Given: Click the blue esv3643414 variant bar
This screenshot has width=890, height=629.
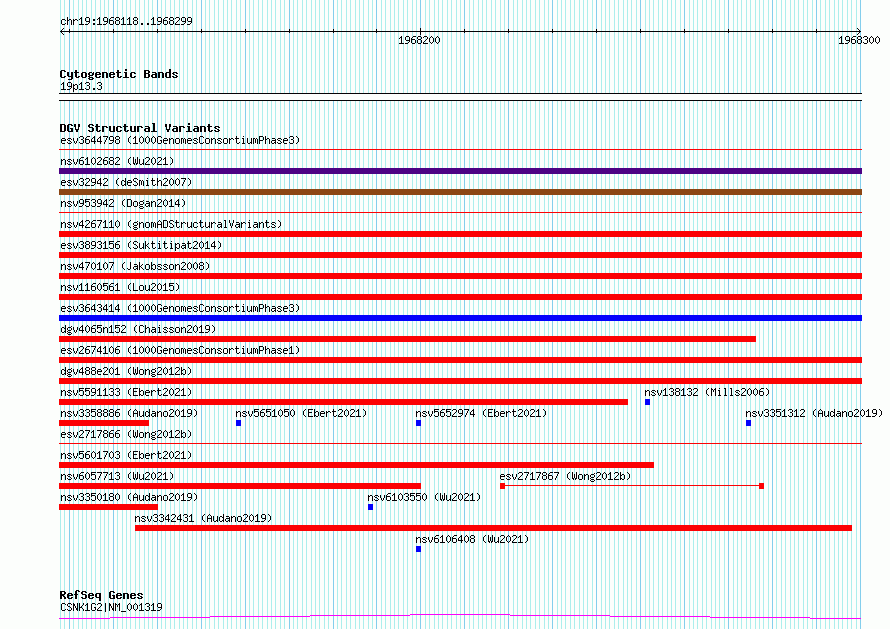Looking at the screenshot, I should coord(460,318).
